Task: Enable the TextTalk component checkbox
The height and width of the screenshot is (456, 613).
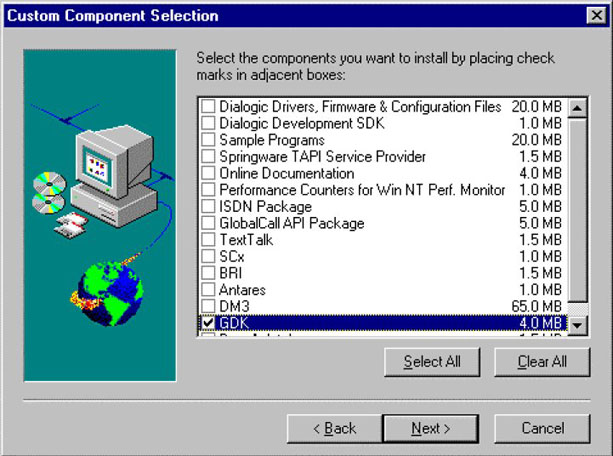Action: coord(208,239)
